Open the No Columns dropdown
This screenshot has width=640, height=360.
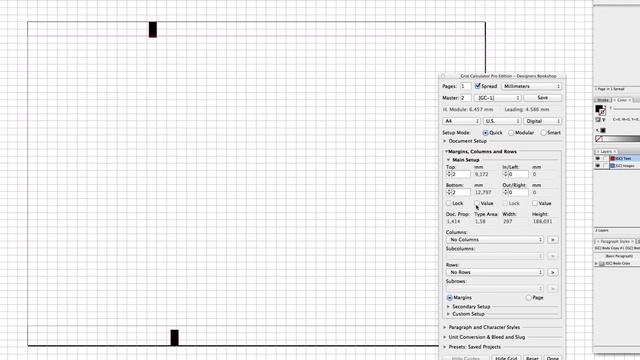(495, 240)
